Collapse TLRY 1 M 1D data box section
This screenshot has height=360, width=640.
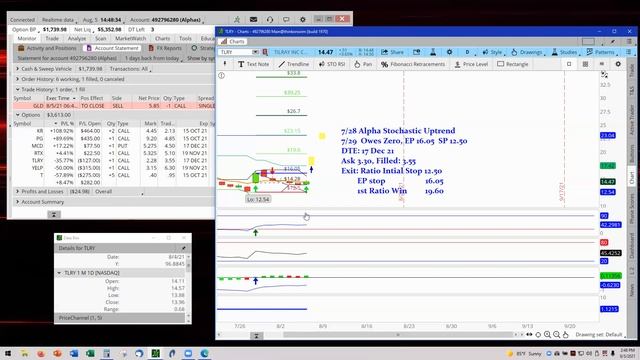pos(59,273)
